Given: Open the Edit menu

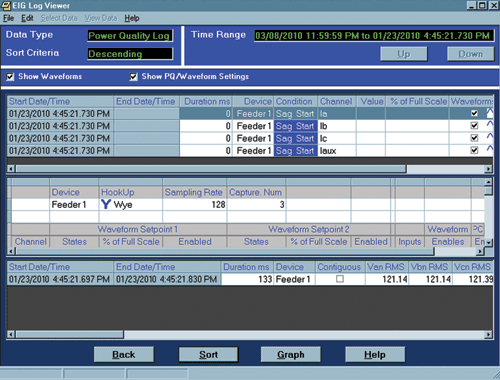Looking at the screenshot, I should coord(27,18).
